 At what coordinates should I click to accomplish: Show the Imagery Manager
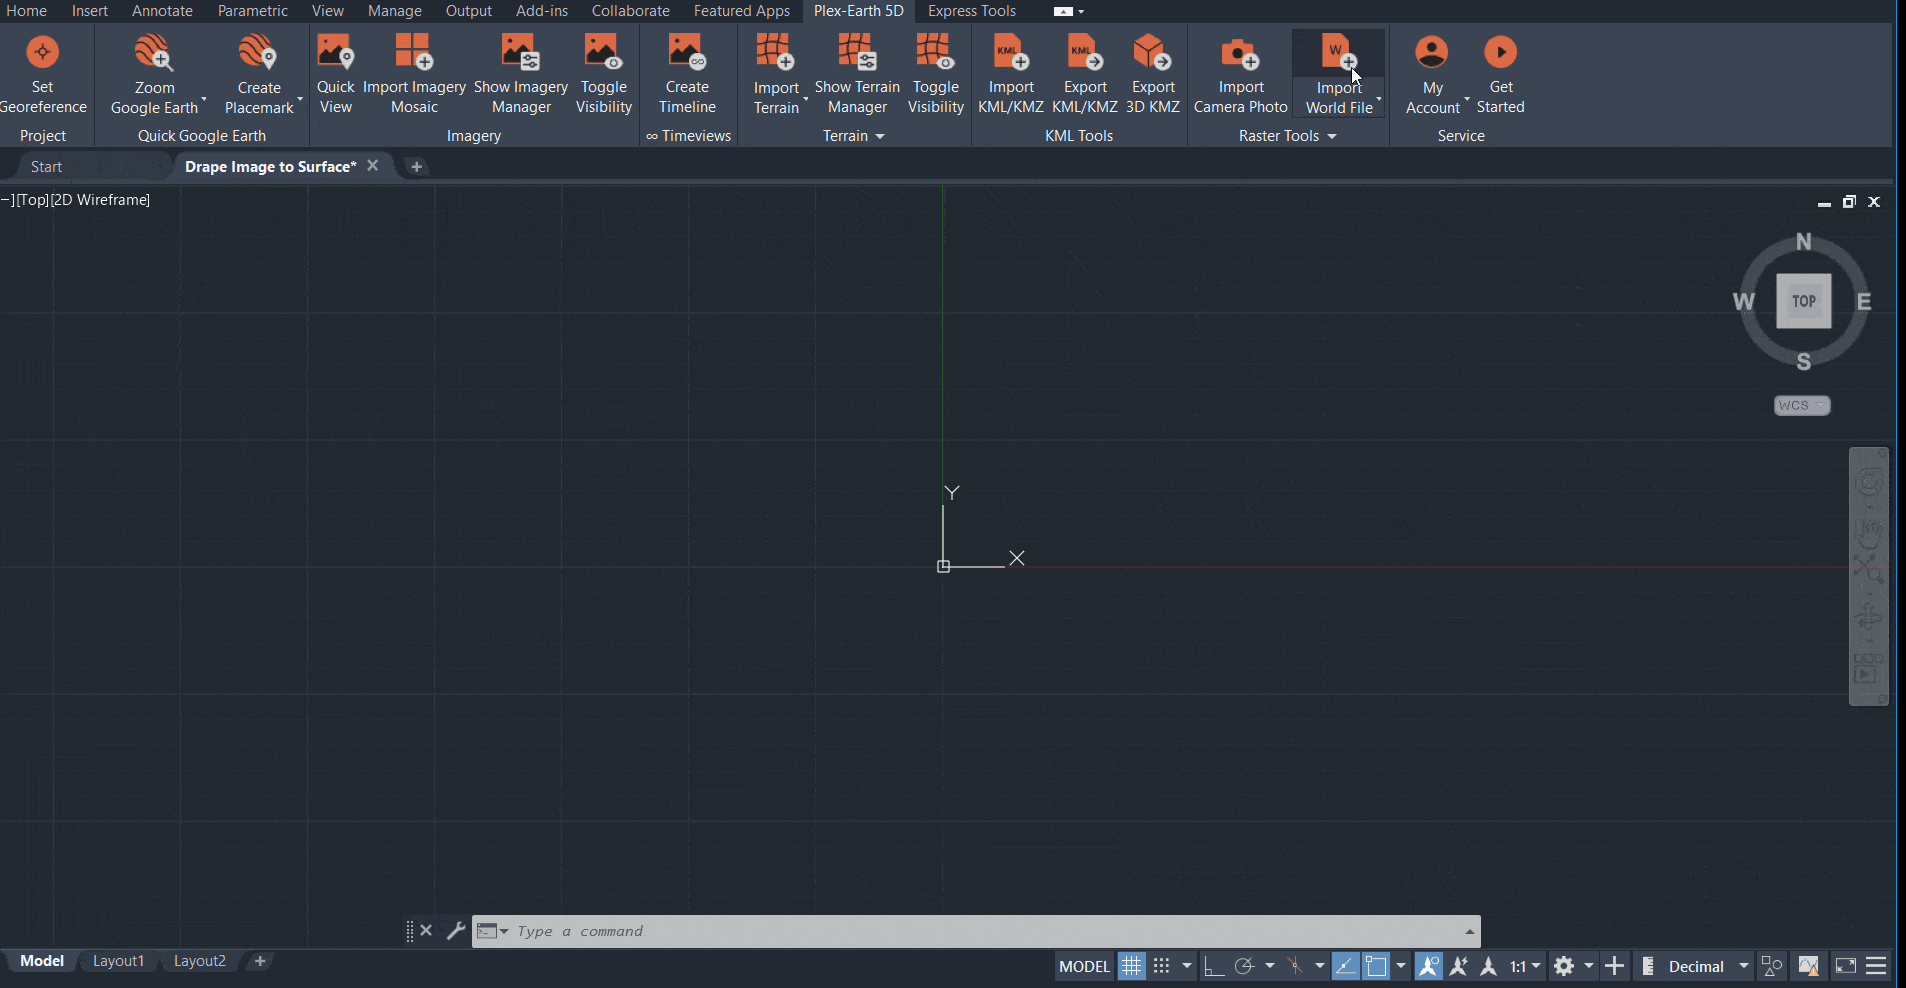pyautogui.click(x=521, y=74)
